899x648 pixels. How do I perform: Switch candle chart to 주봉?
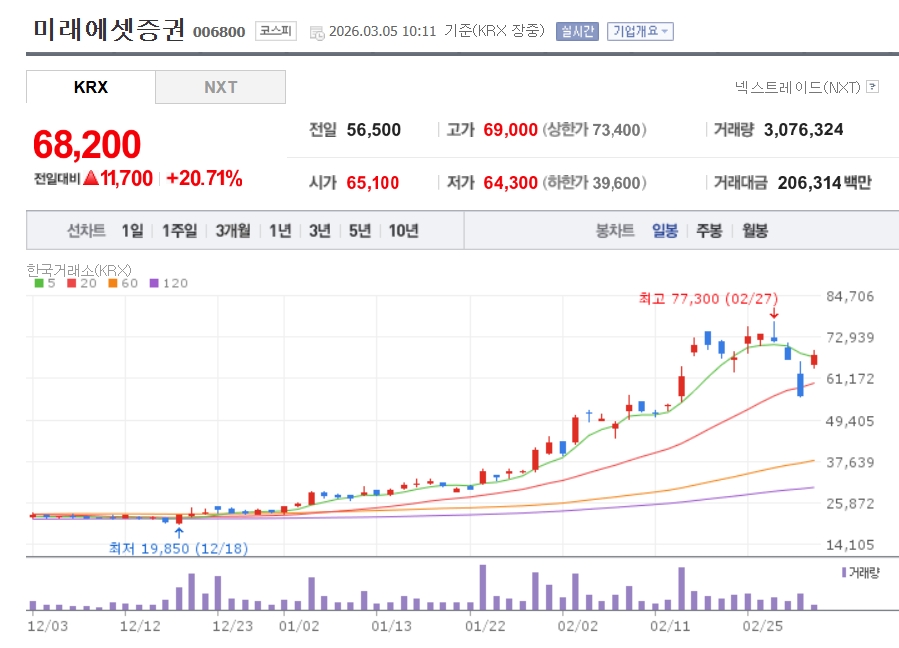(709, 231)
